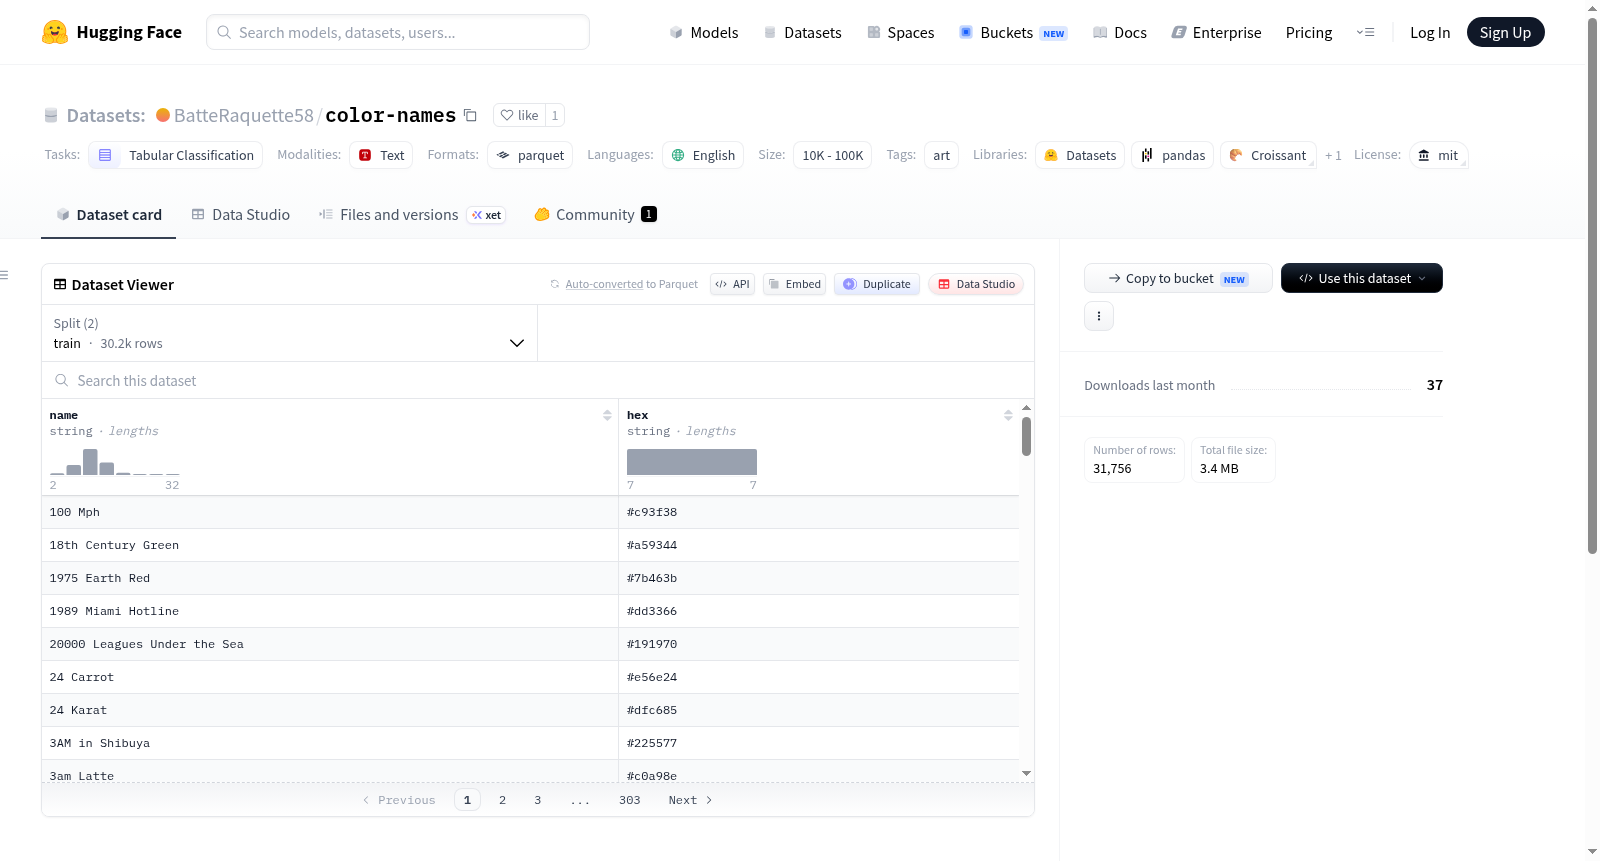Show the mit license tag
The height and width of the screenshot is (861, 1600).
coord(1438,155)
